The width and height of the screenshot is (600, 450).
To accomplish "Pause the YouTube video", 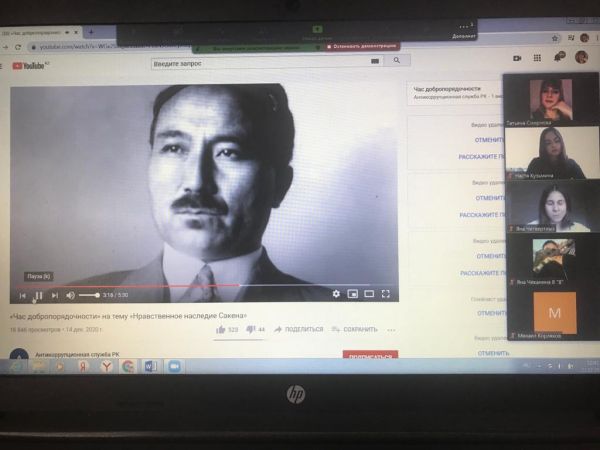I will coord(38,296).
